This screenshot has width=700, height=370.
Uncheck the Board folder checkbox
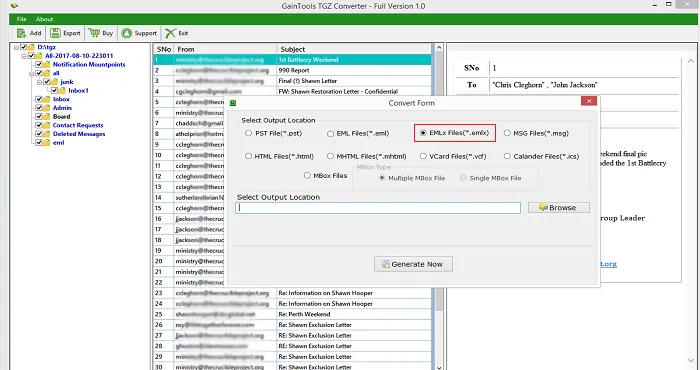39,116
